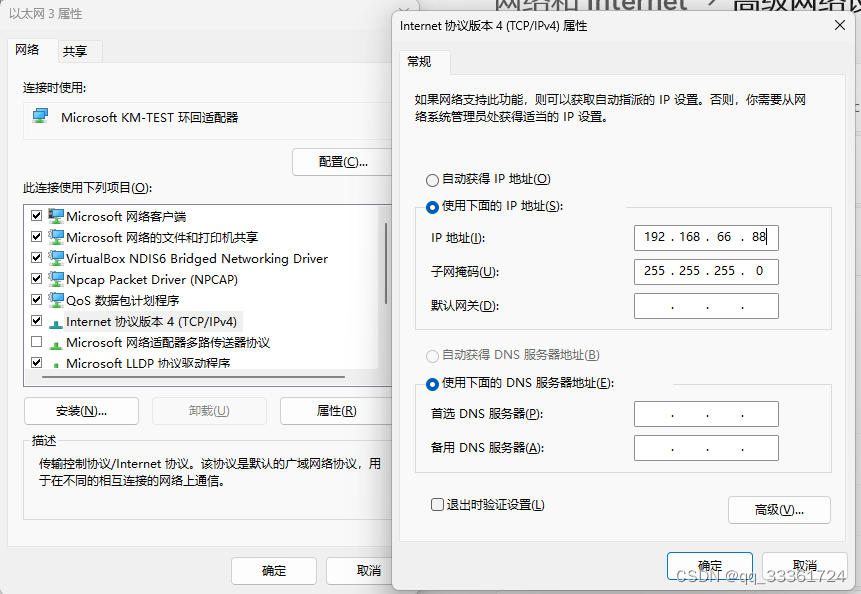The height and width of the screenshot is (594, 861).
Task: Select 自动获得 DNS 服务器地址 radio button
Action: tap(432, 356)
